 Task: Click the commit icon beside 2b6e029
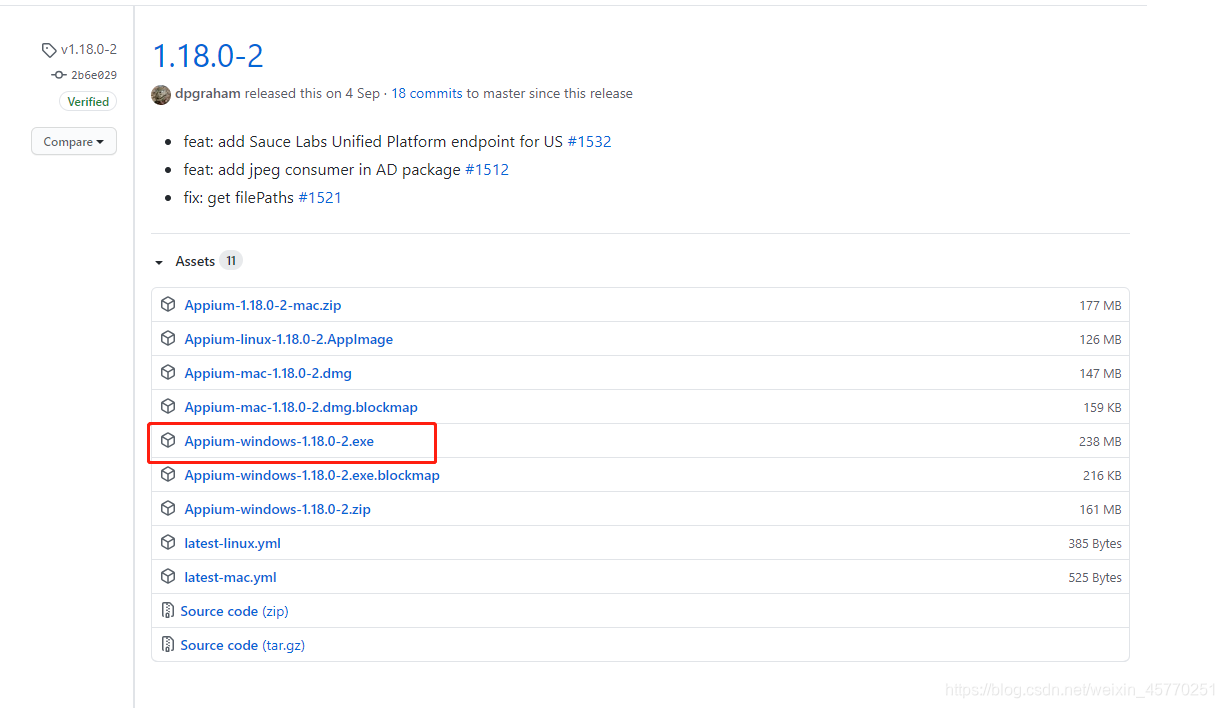click(x=59, y=75)
